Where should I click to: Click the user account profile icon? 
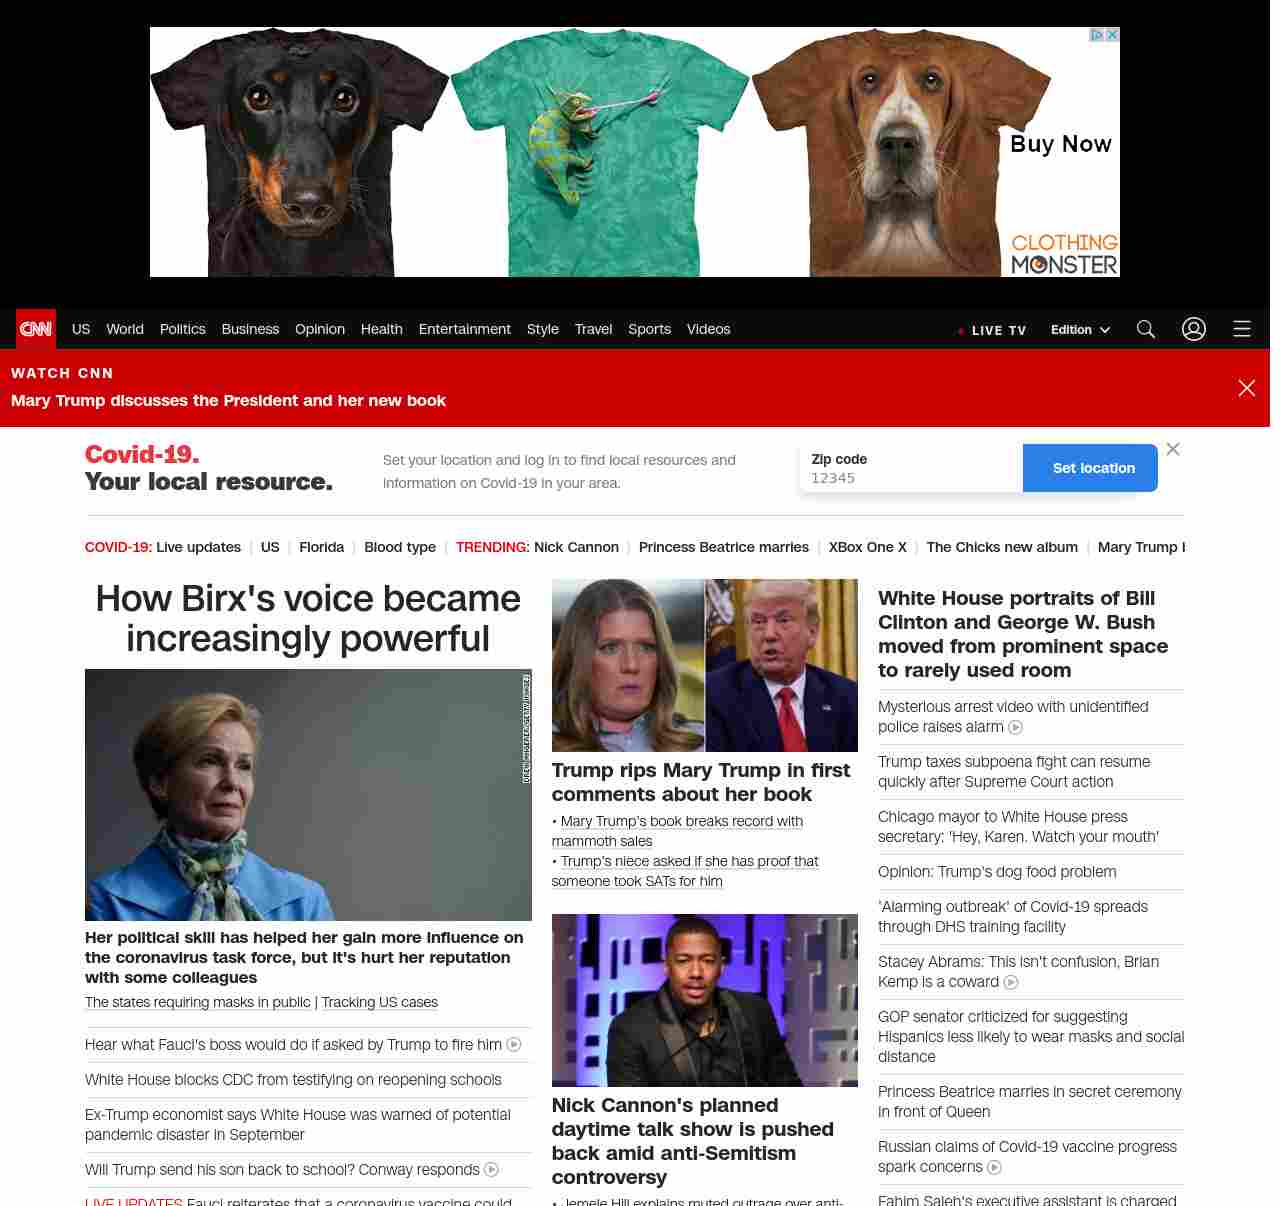point(1194,329)
